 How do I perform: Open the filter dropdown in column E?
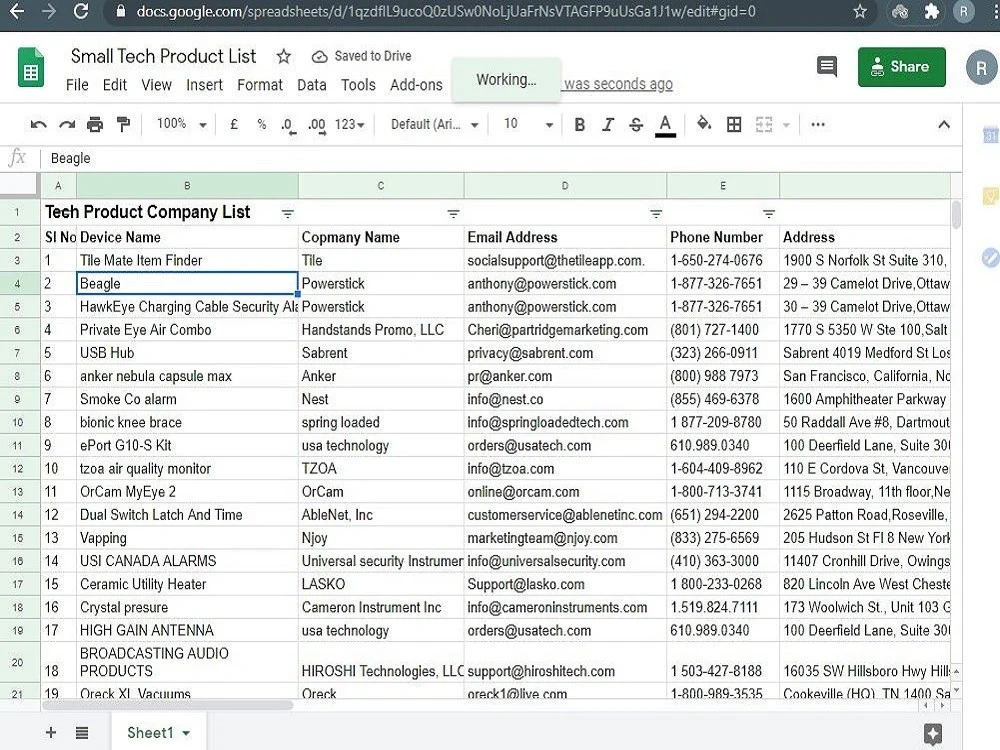(x=769, y=214)
